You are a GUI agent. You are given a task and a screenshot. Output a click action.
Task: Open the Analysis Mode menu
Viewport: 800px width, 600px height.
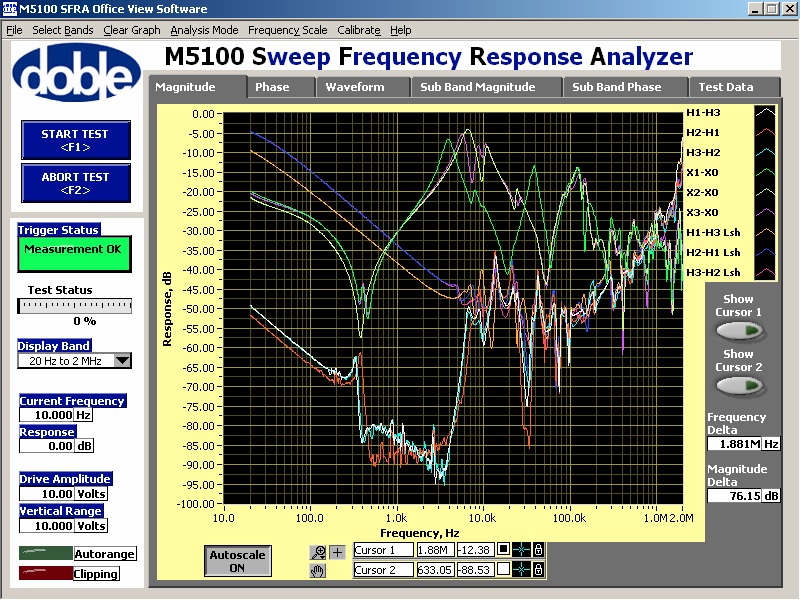click(204, 30)
